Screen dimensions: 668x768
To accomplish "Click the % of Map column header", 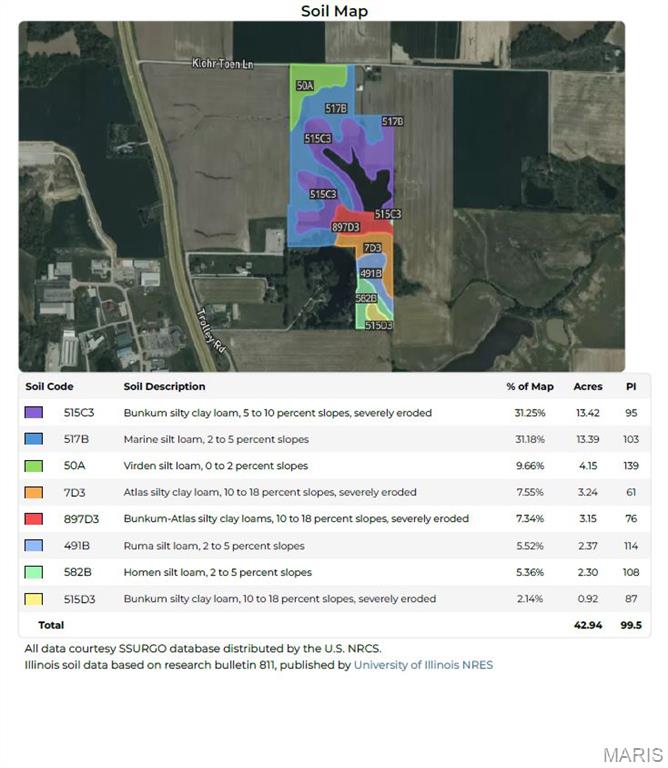I will click(529, 386).
